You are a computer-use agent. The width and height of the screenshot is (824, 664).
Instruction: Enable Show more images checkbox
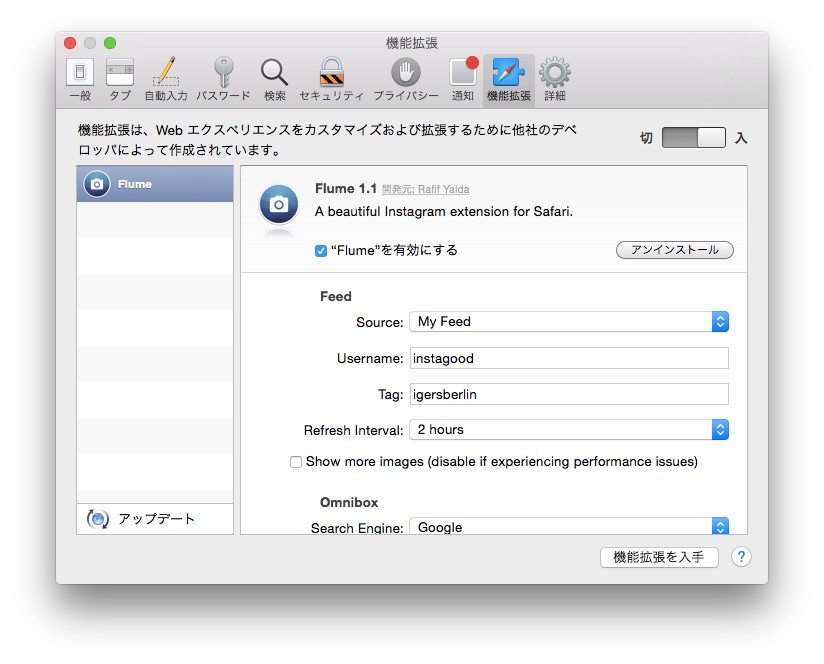(296, 462)
